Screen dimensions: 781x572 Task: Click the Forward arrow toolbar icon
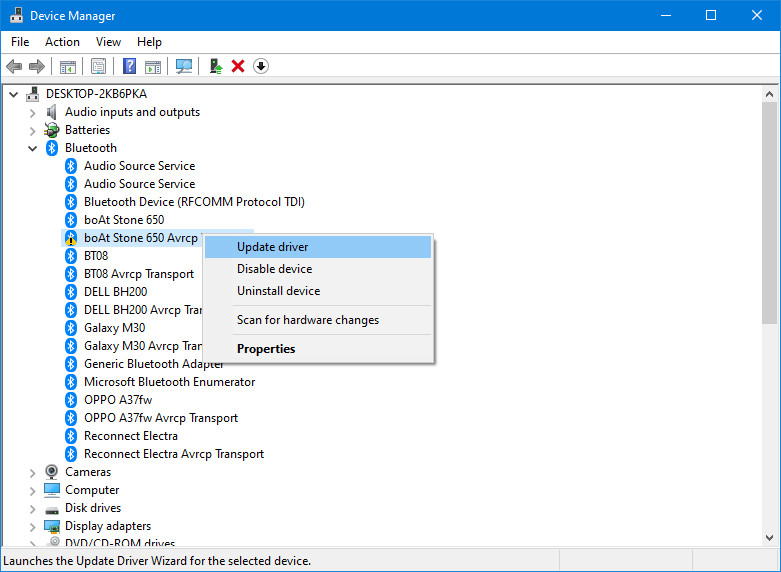pos(37,66)
